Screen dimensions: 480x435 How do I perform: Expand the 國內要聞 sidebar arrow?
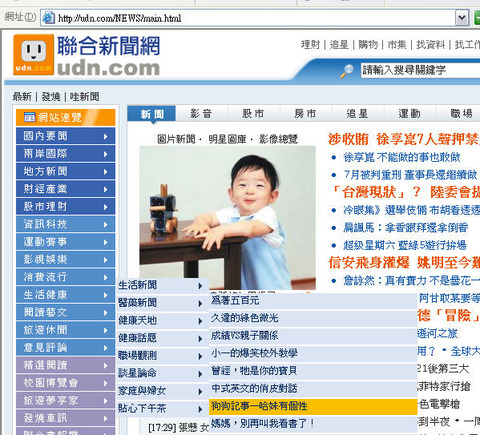pyautogui.click(x=106, y=136)
